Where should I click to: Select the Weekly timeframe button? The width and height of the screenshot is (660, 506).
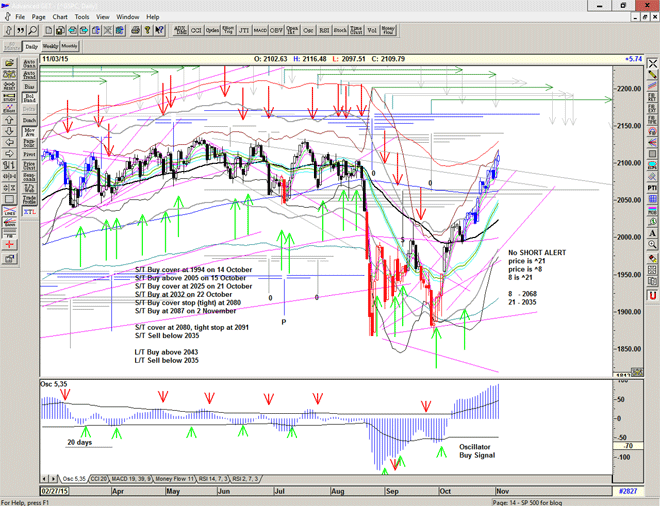tap(50, 46)
